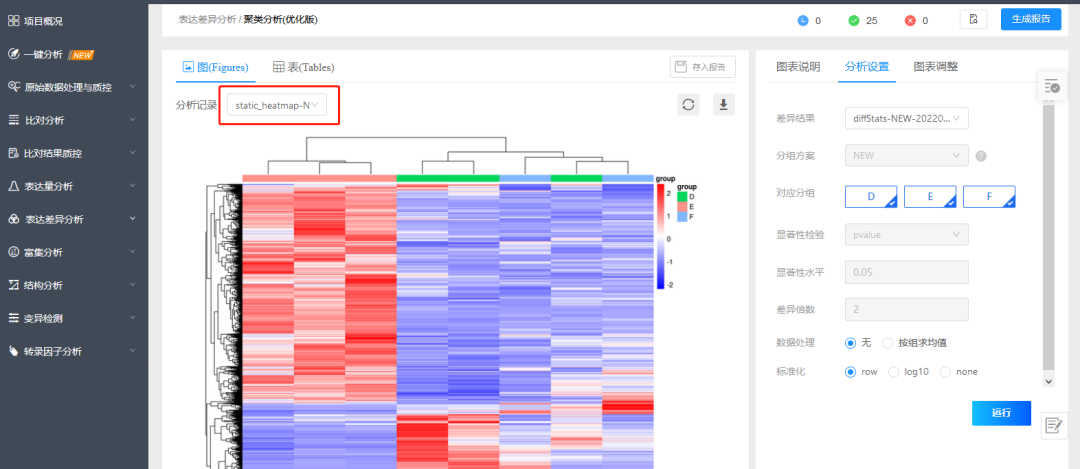Switch to 图(Figures) tab
The image size is (1080, 469).
point(215,67)
